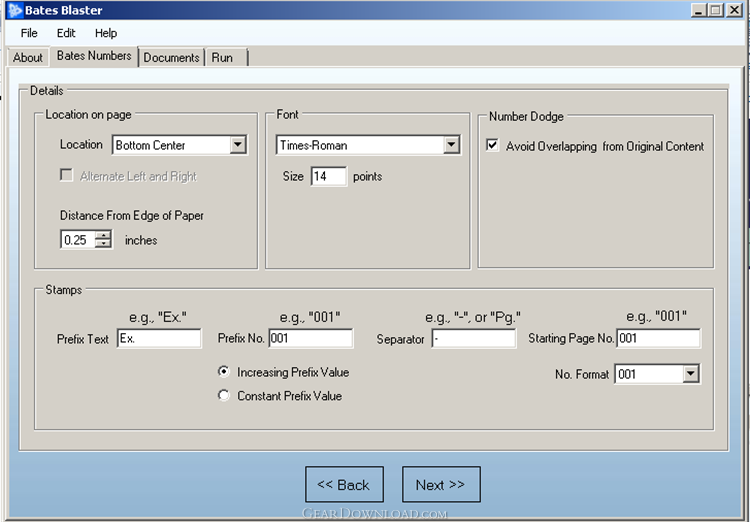Switch to the About tab
Screen dimensions: 750x522
point(28,57)
